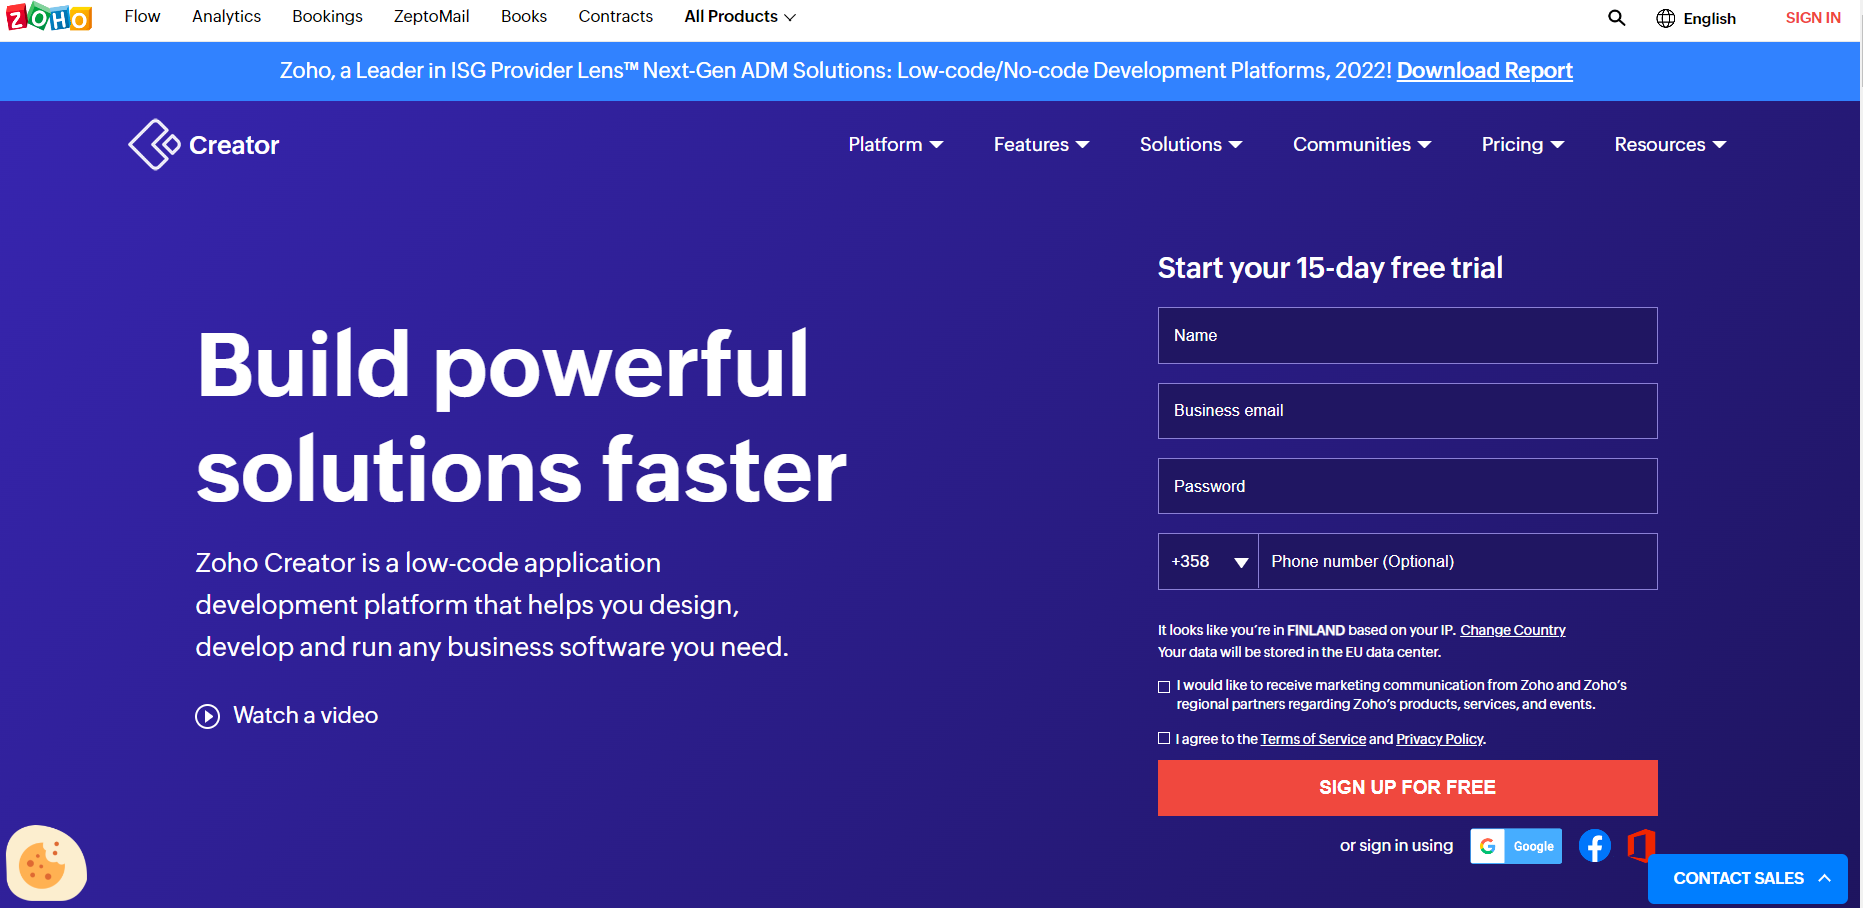Expand the All Products menu
The height and width of the screenshot is (908, 1863).
740,17
